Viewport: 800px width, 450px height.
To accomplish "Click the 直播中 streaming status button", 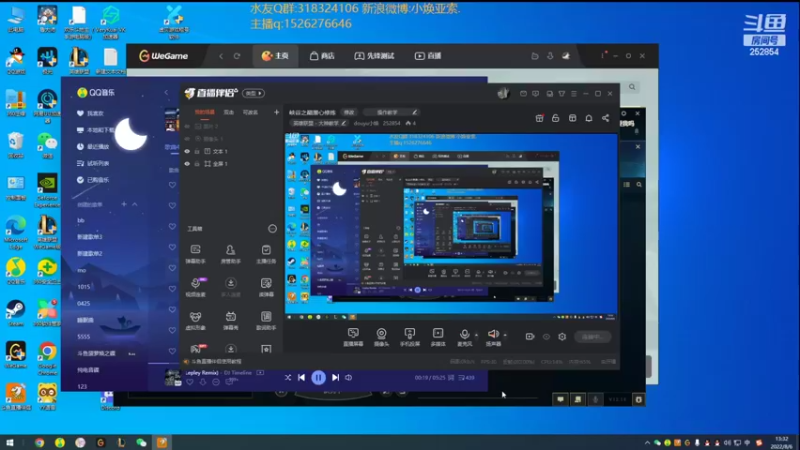I will [592, 337].
